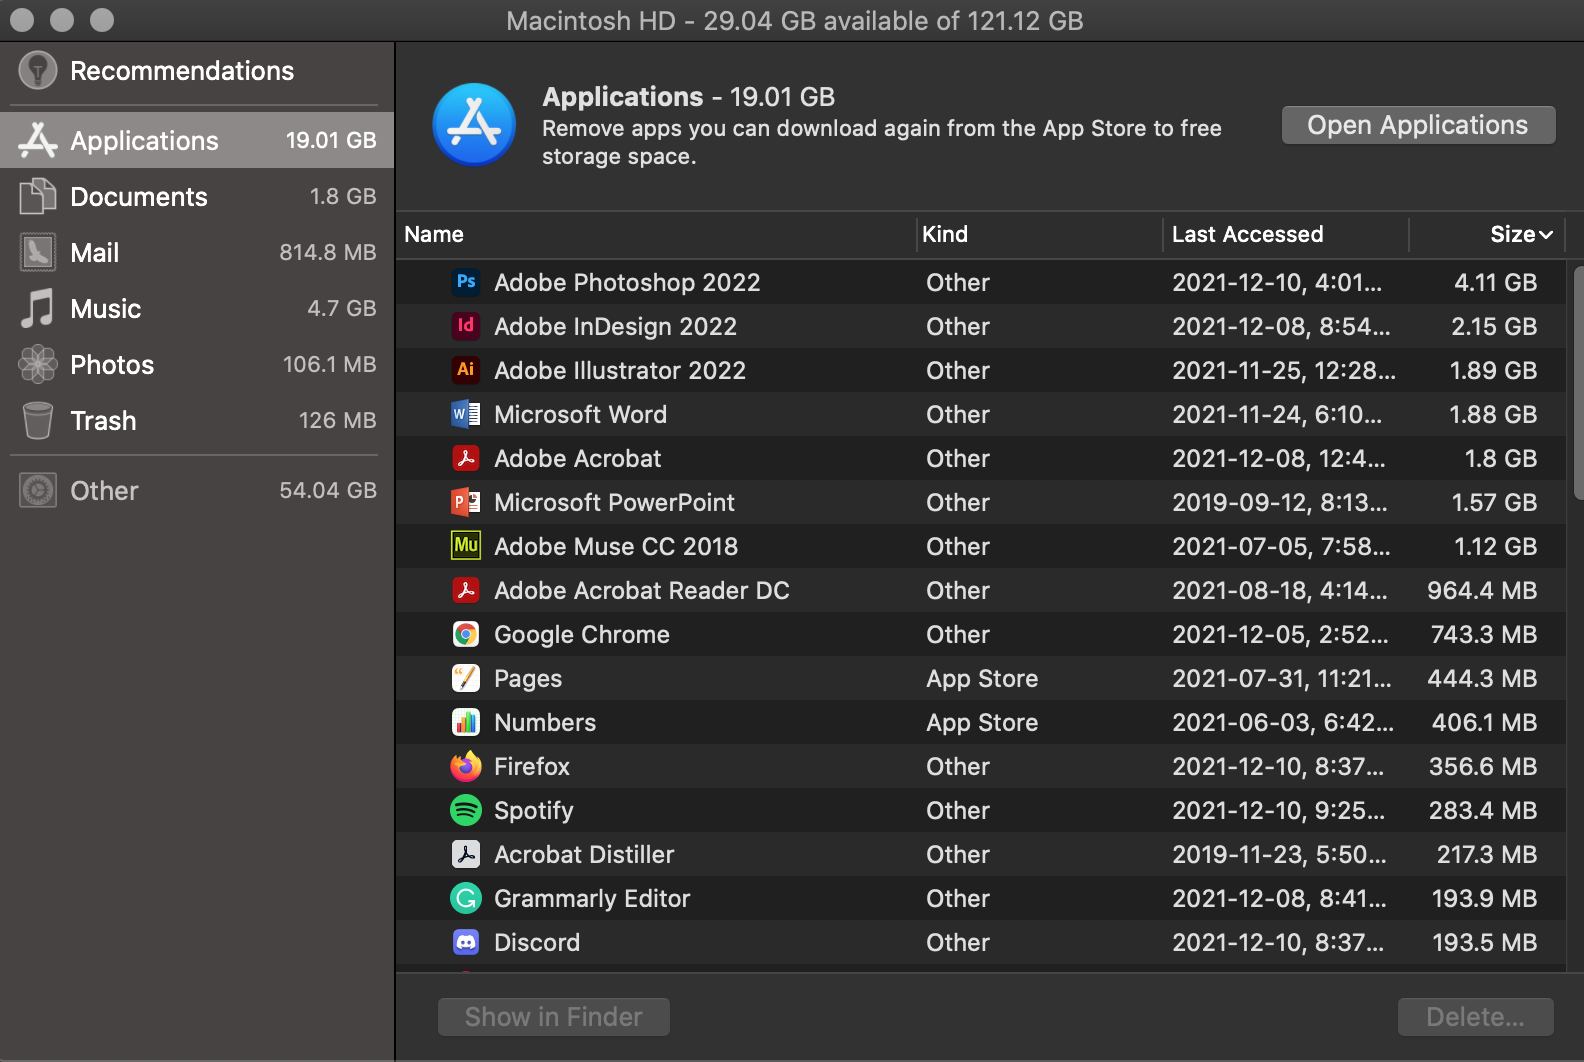
Task: Click the 54.04 GB Other size
Action: (x=328, y=491)
